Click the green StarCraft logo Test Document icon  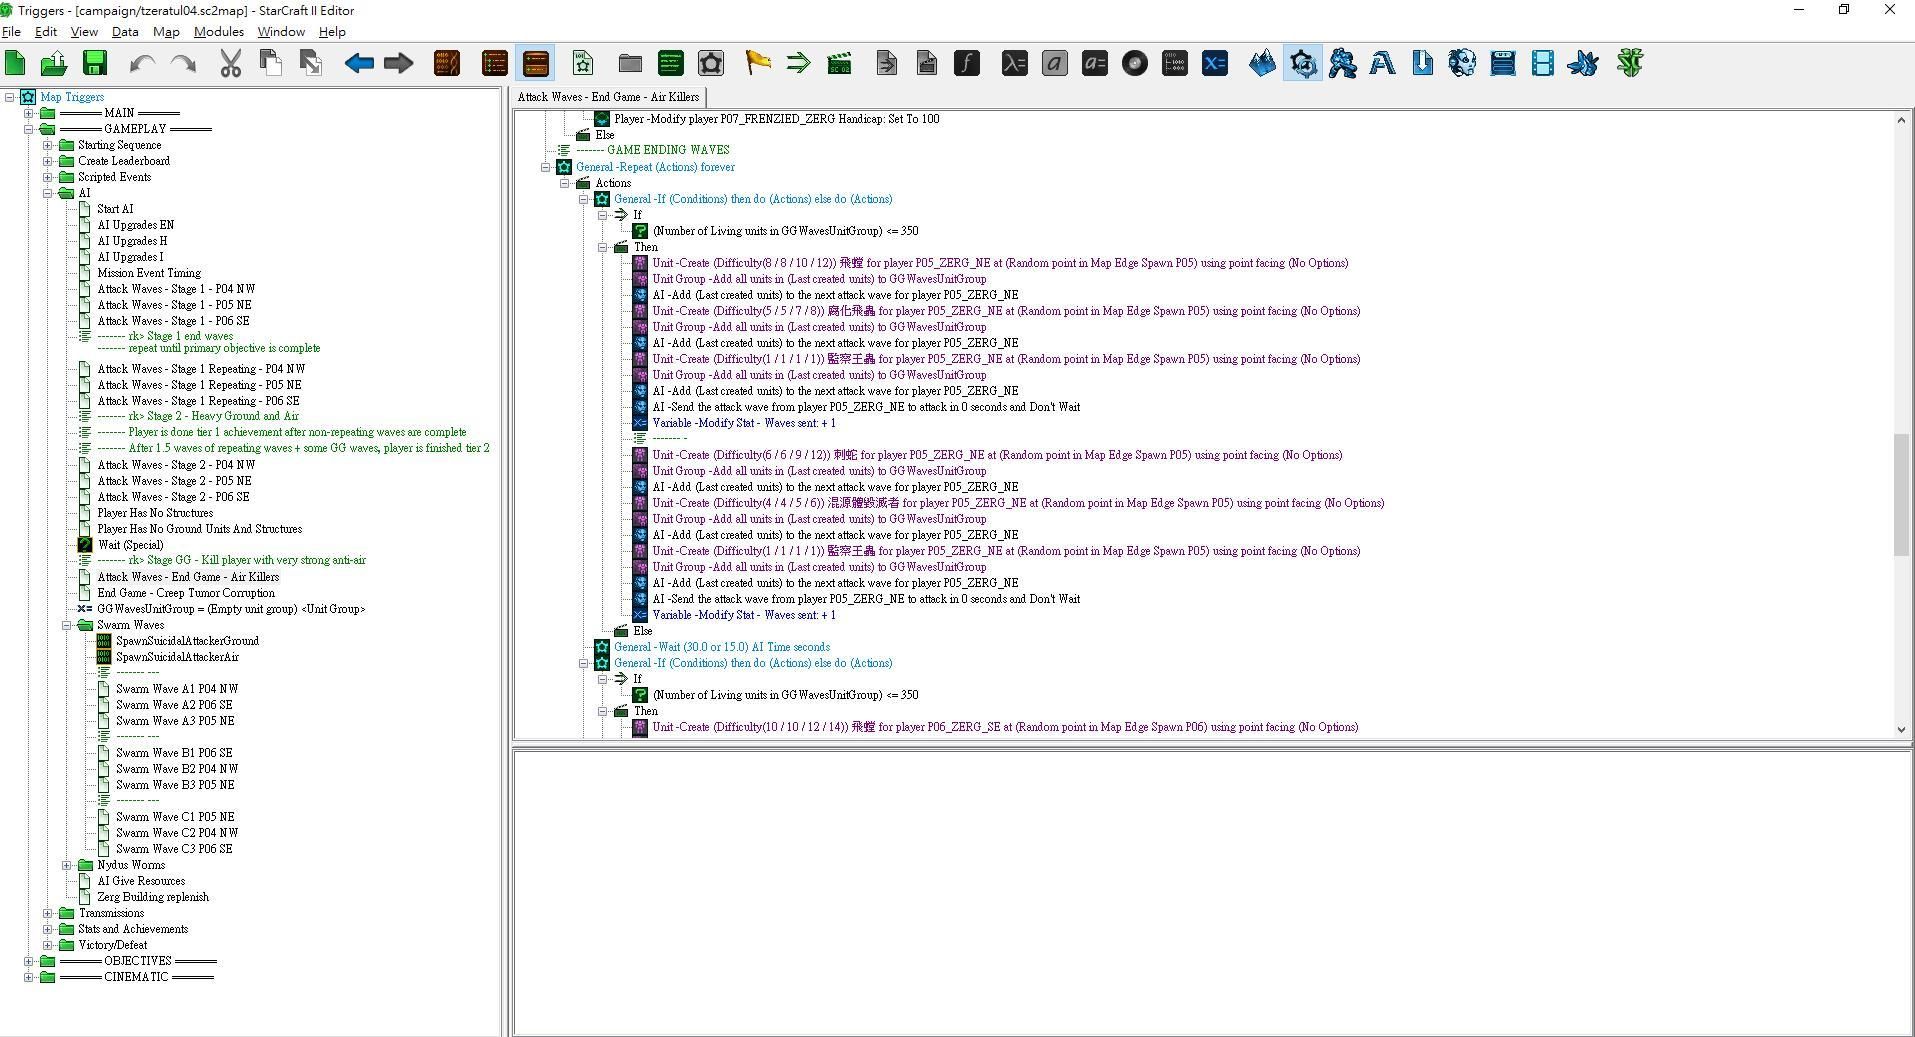tap(1630, 64)
